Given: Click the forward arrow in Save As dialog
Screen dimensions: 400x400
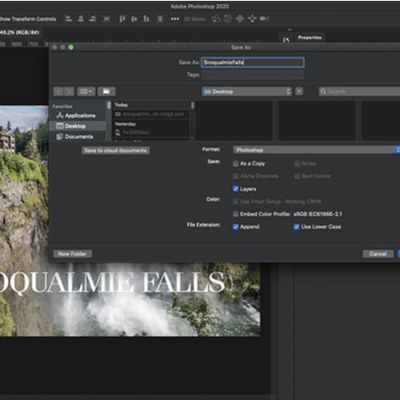Looking at the screenshot, I should 69,91.
